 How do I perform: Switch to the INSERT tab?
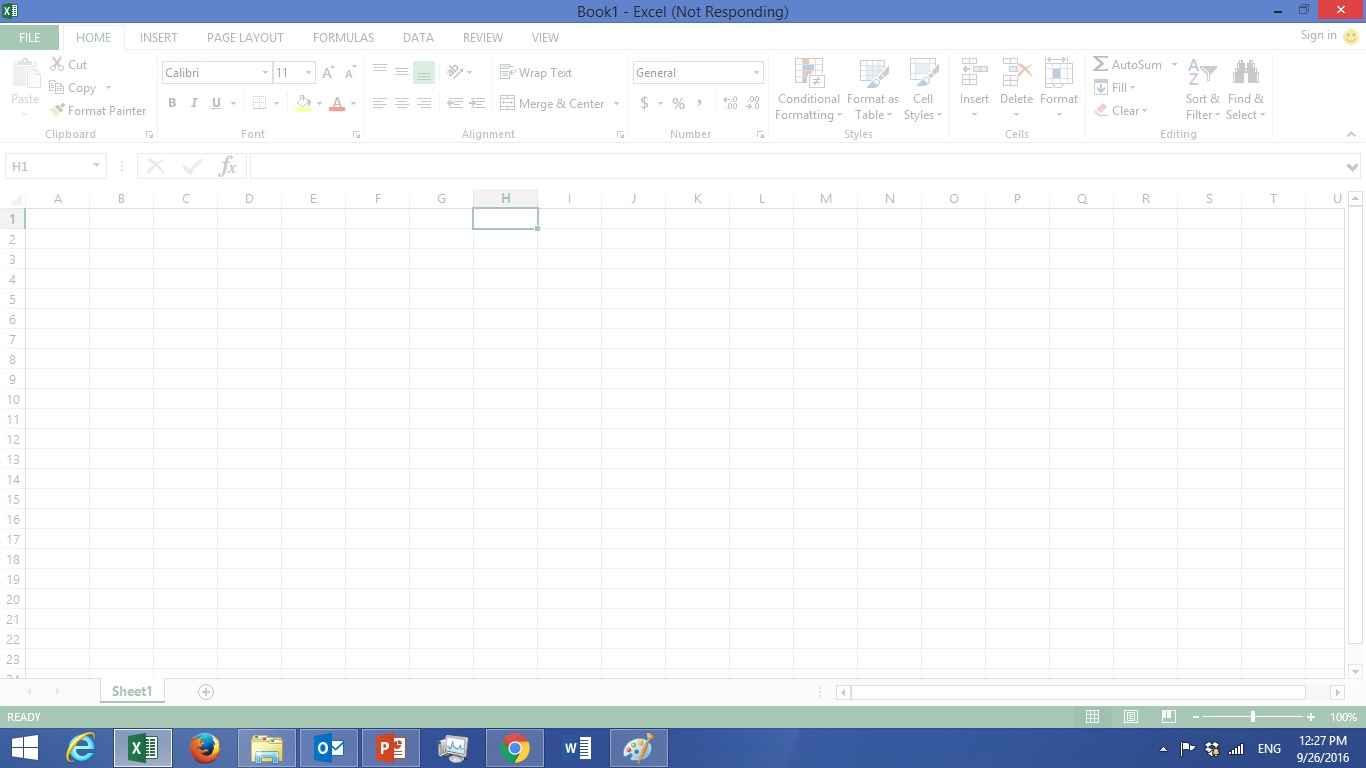point(159,38)
